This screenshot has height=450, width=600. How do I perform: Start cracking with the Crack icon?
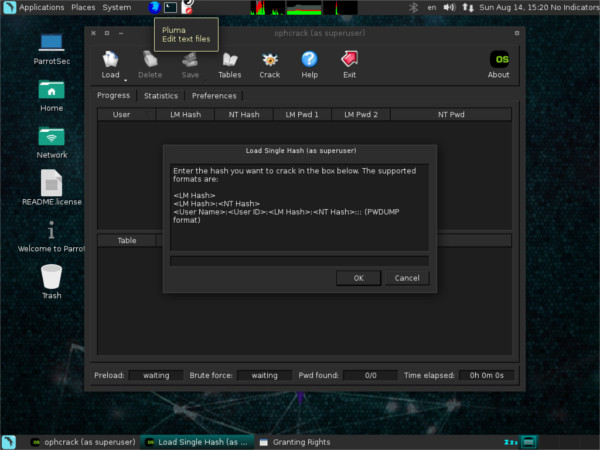(x=270, y=65)
